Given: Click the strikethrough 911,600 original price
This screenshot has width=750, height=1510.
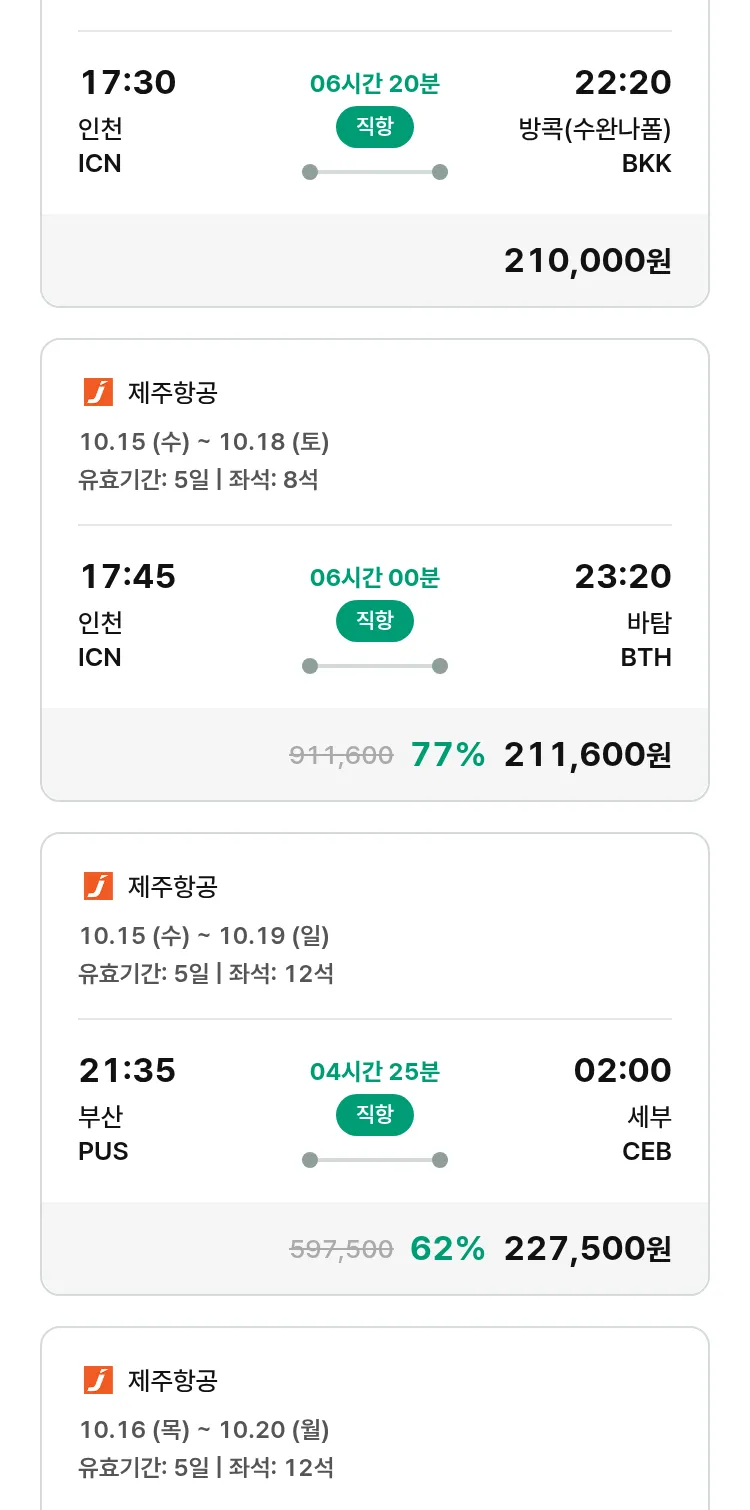Looking at the screenshot, I should point(341,756).
